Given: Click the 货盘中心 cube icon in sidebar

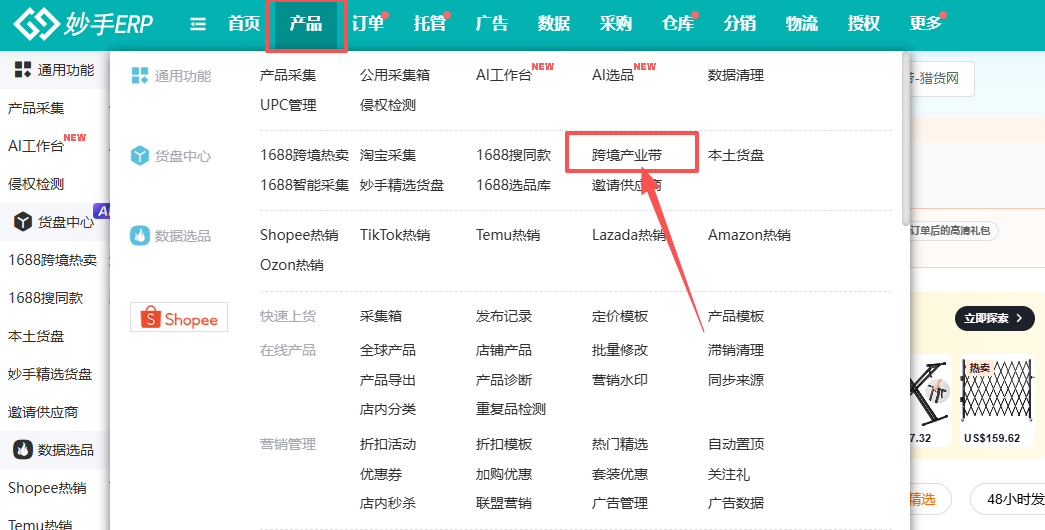Looking at the screenshot, I should pyautogui.click(x=23, y=221).
